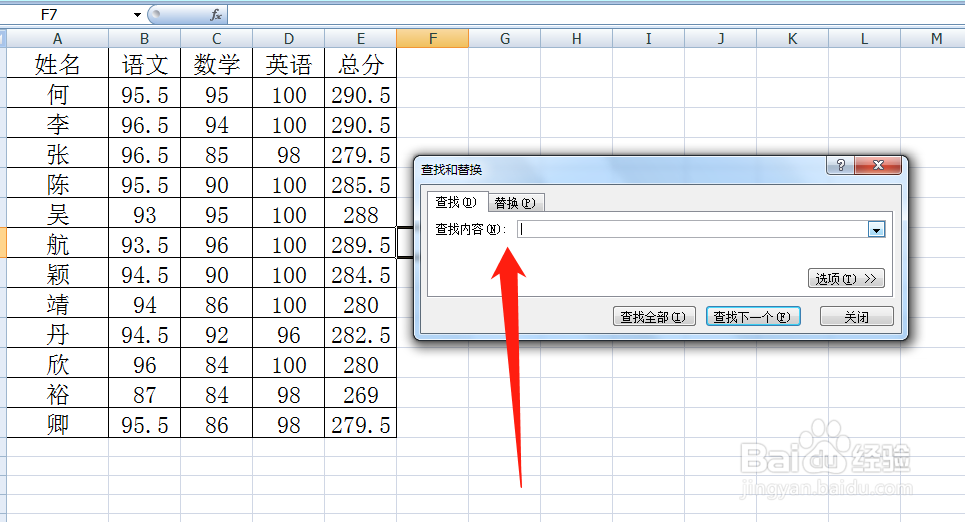965x522 pixels.
Task: Click 数学 score 92 in 丹 row
Action: 217,333
